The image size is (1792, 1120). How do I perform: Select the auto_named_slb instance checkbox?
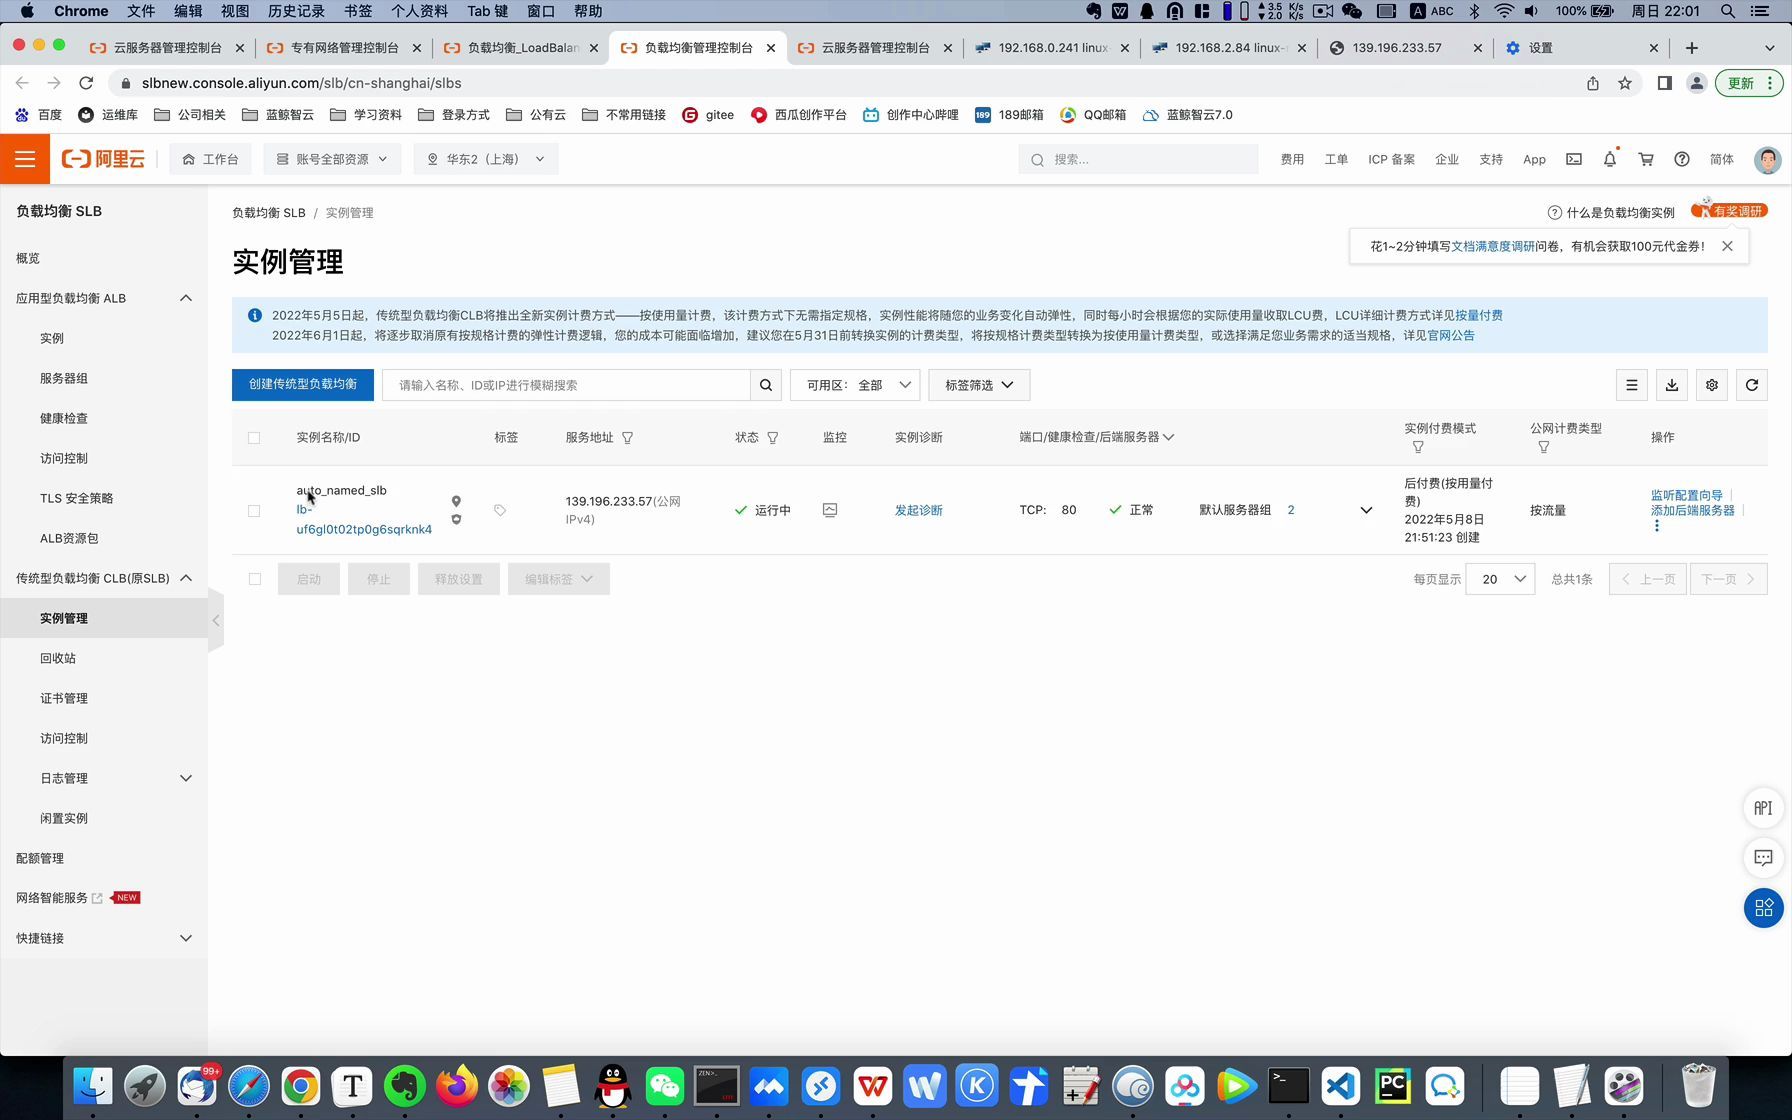pos(254,511)
